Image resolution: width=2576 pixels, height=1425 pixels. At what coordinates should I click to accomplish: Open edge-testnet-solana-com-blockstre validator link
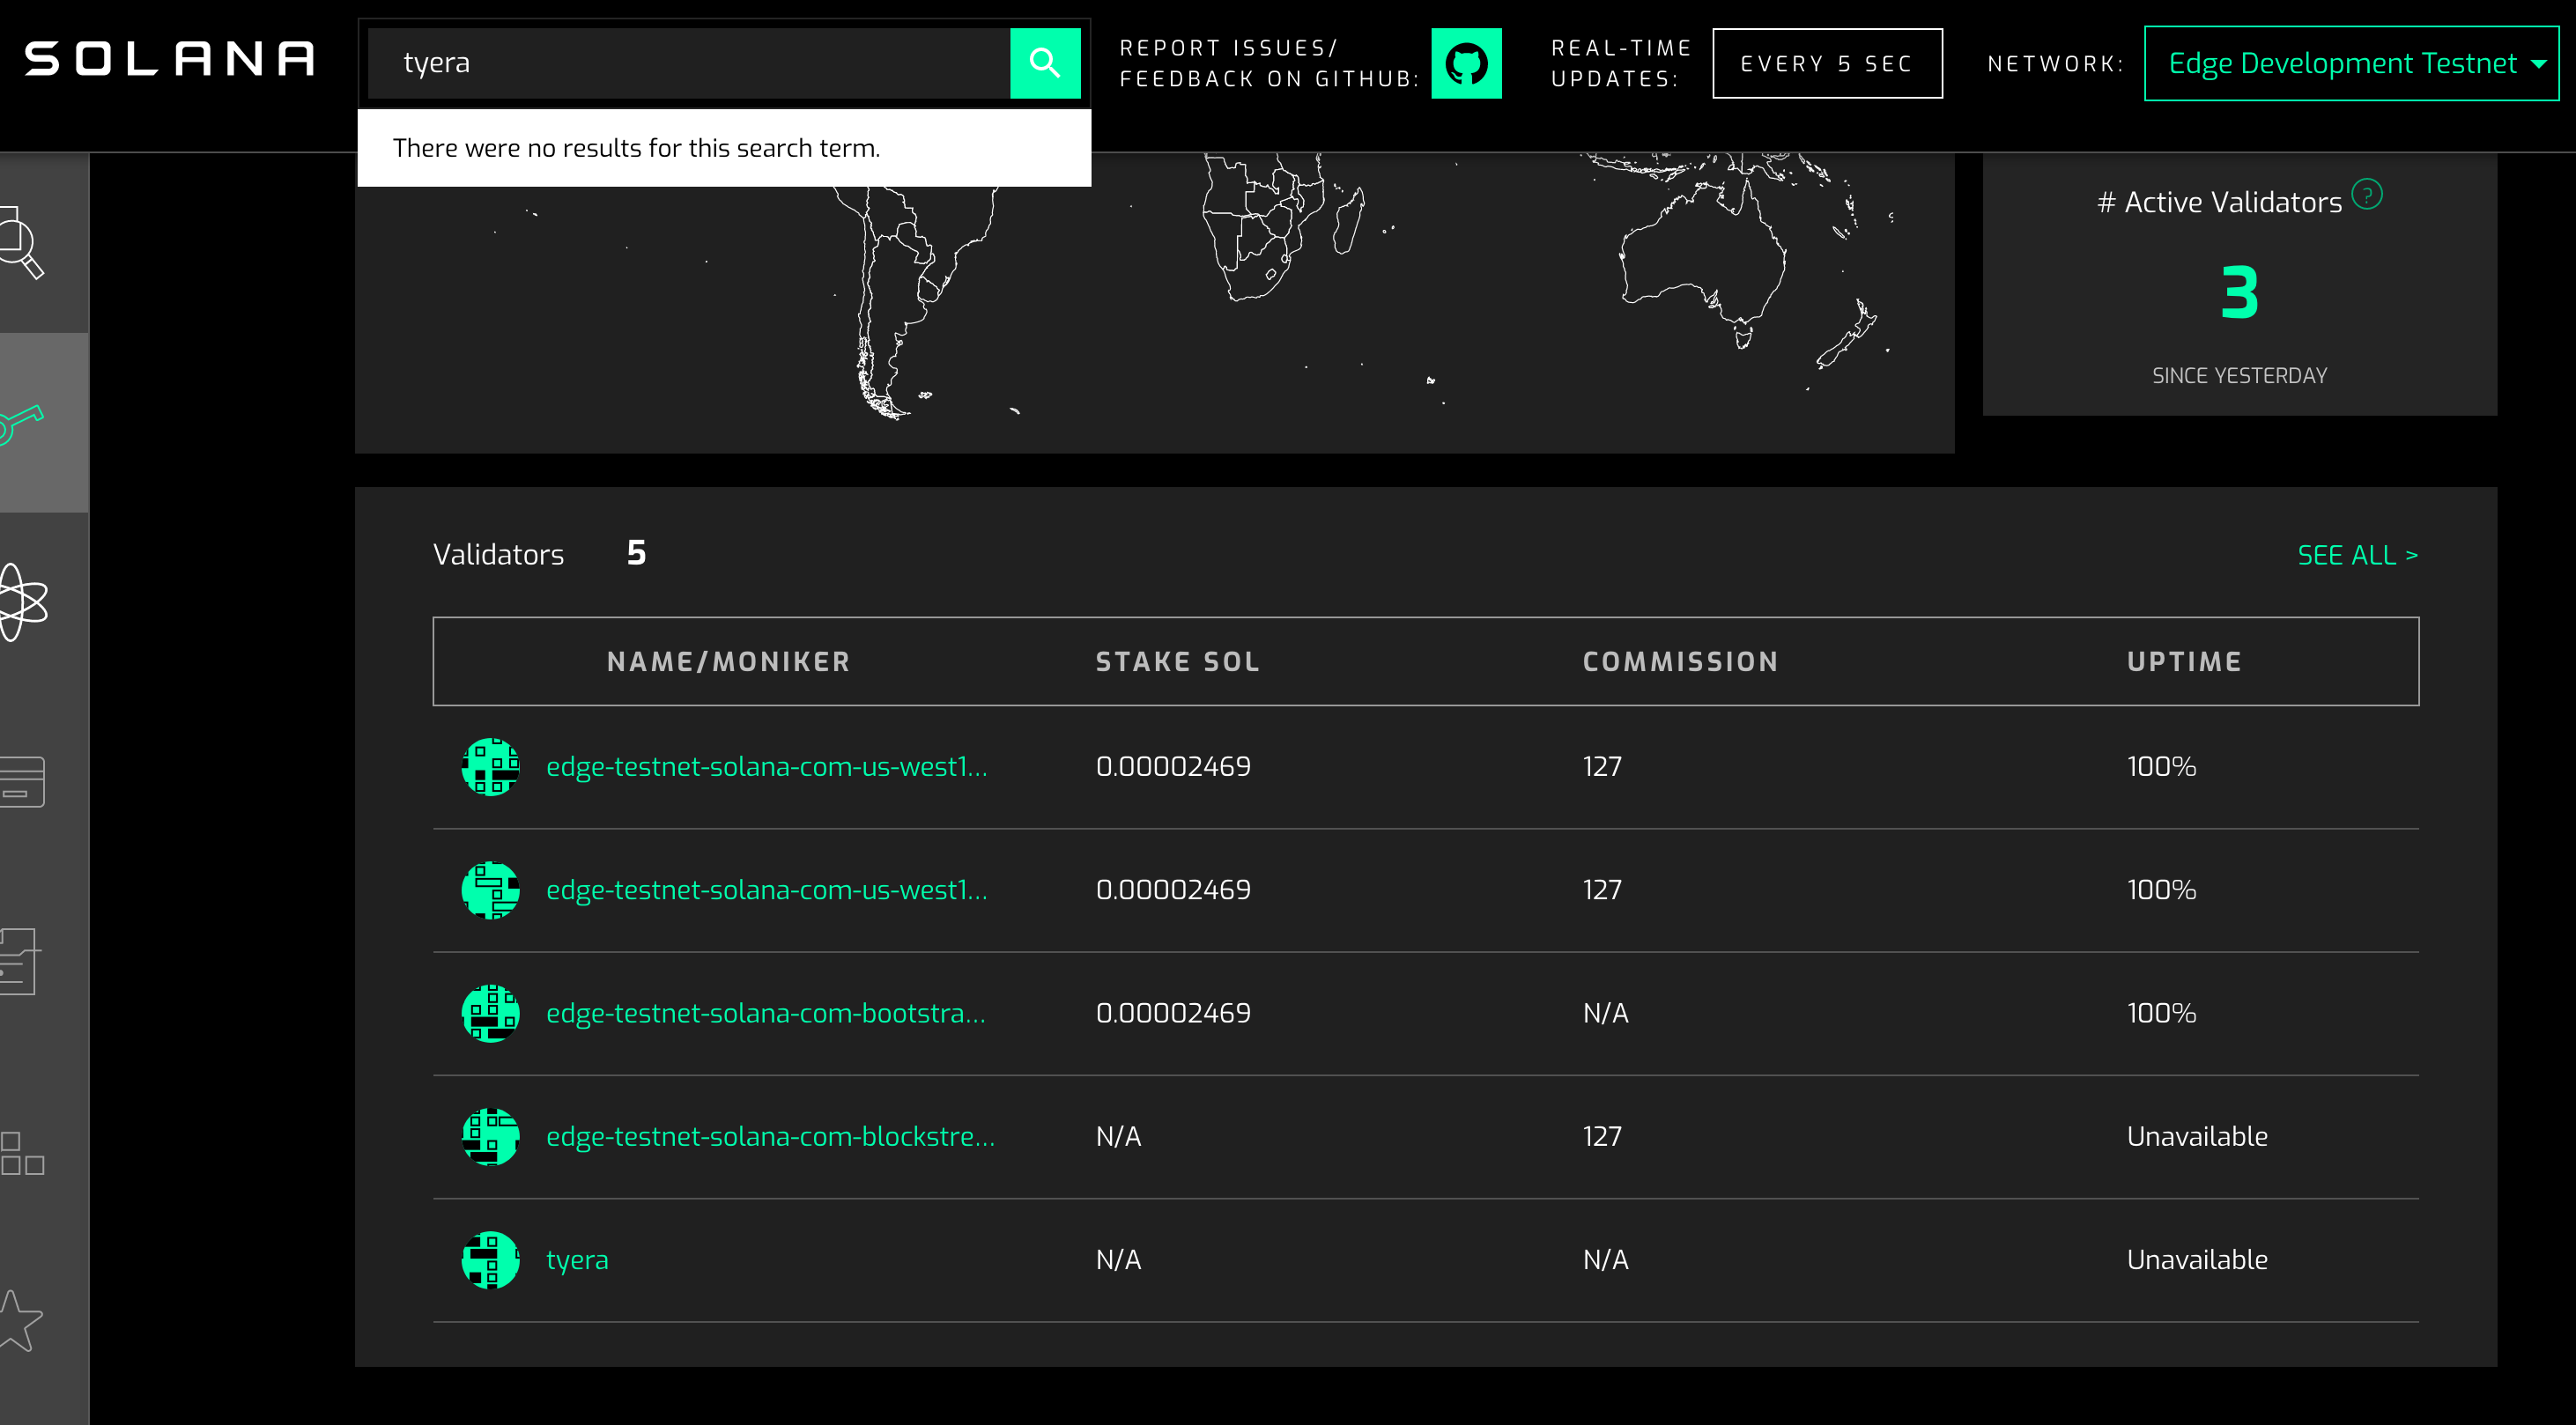point(770,1137)
